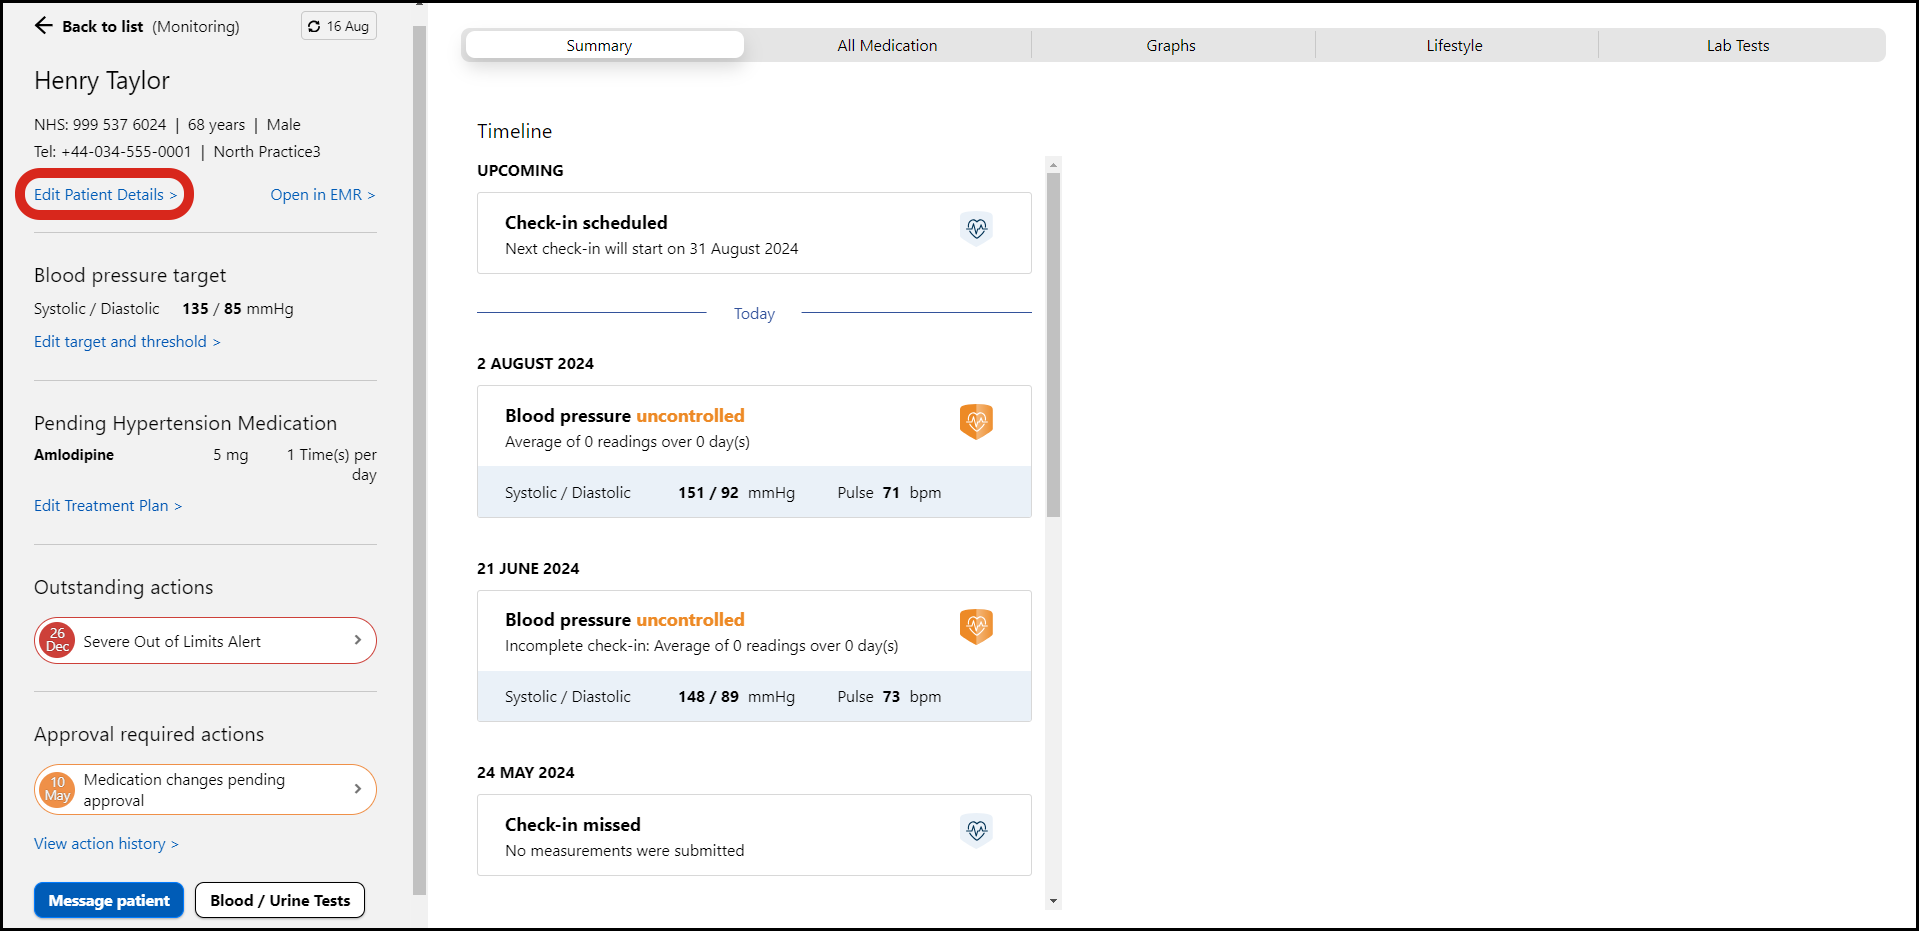Click orange shield icon on 21 June entry
Image resolution: width=1919 pixels, height=931 pixels.
click(x=976, y=627)
